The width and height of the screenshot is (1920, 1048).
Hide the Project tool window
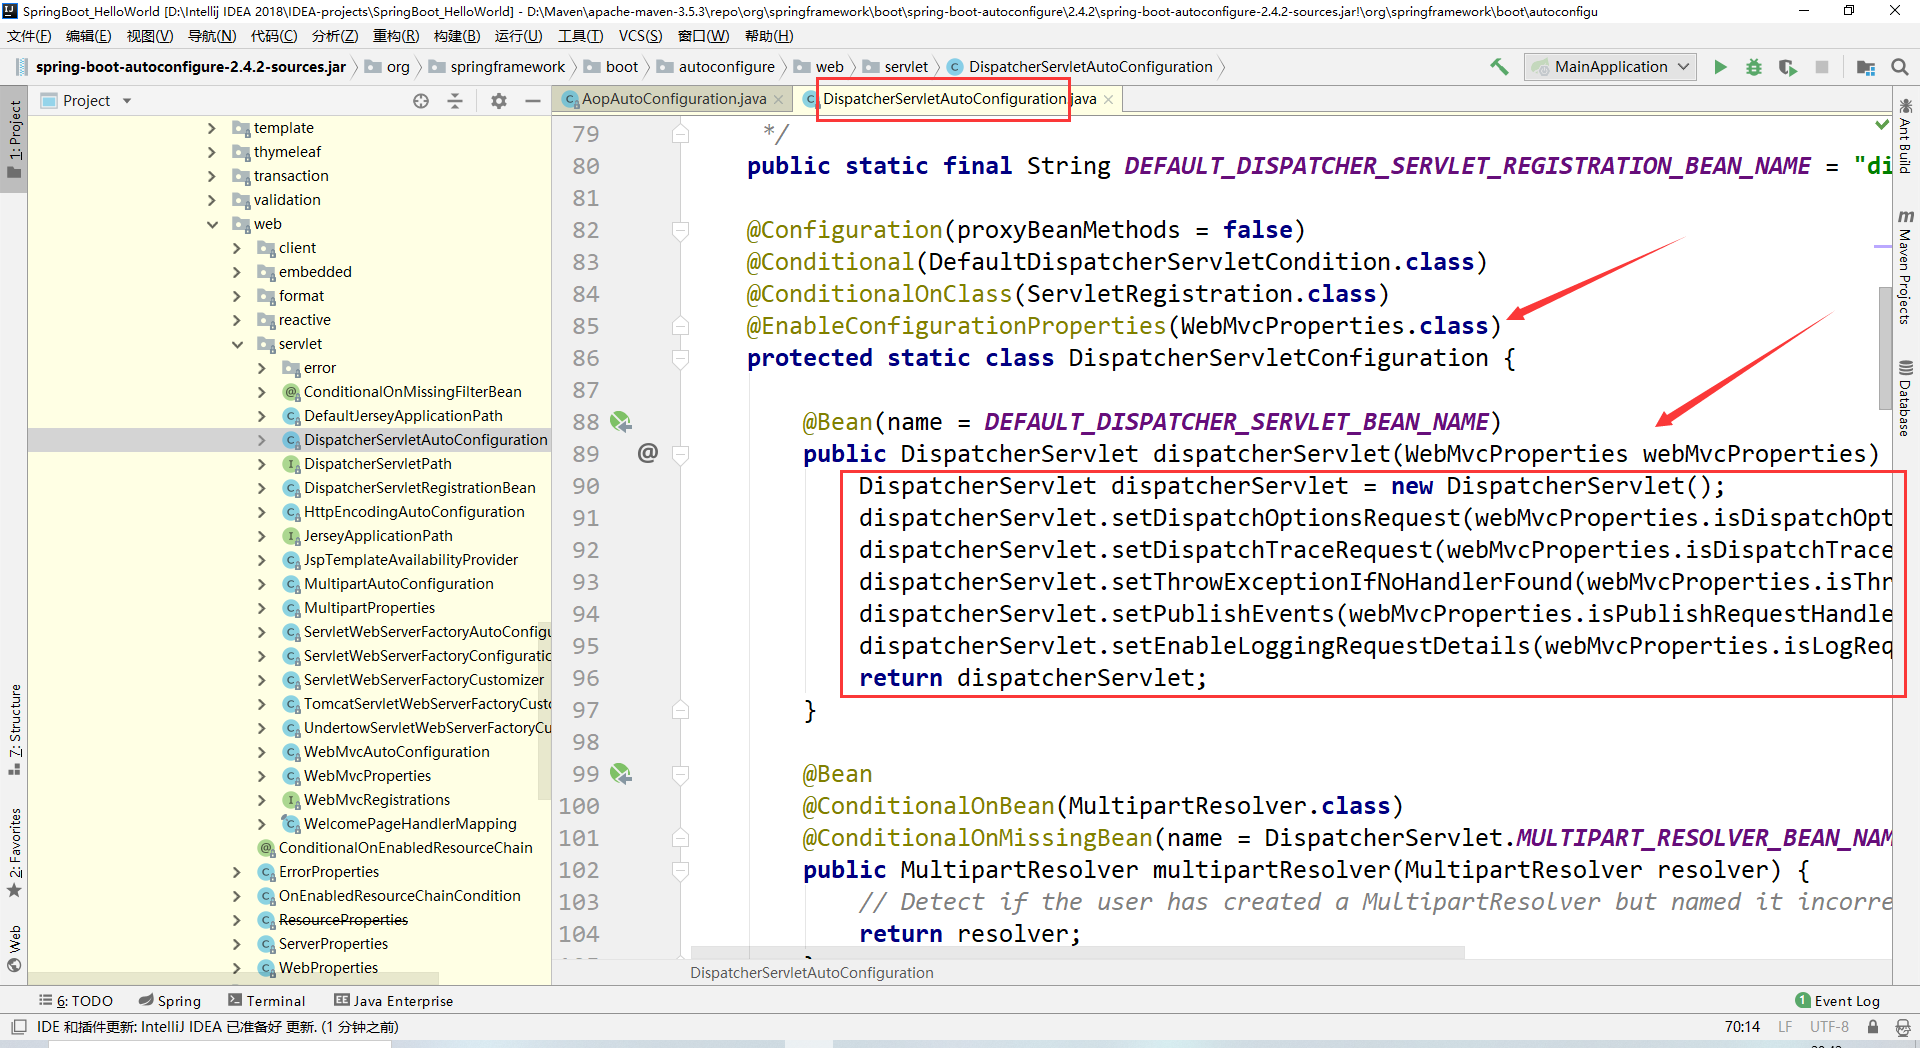pos(533,101)
